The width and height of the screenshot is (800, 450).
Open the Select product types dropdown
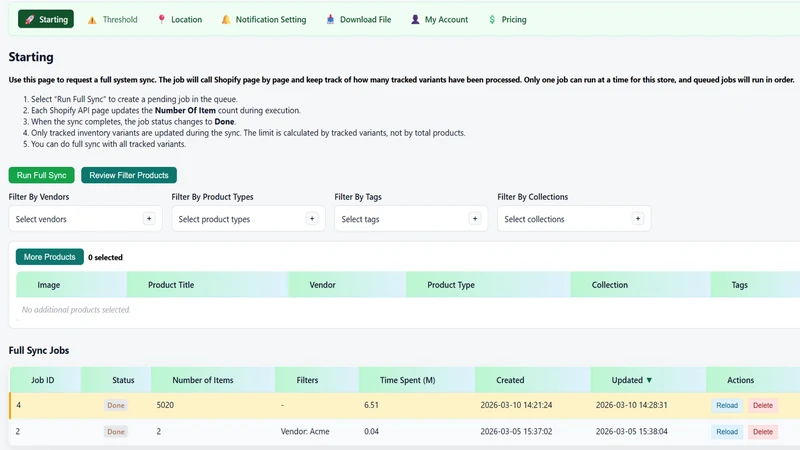(248, 219)
